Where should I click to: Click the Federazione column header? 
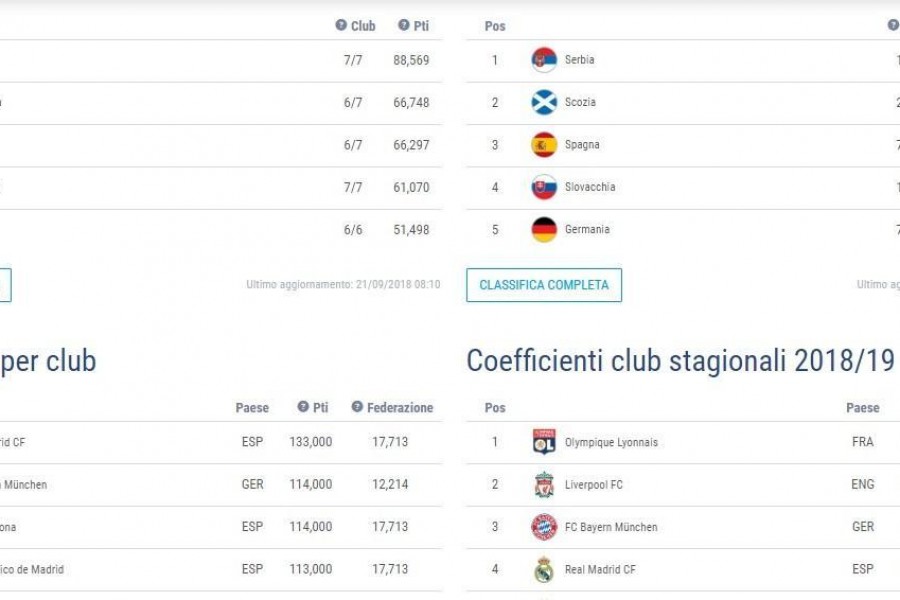400,408
